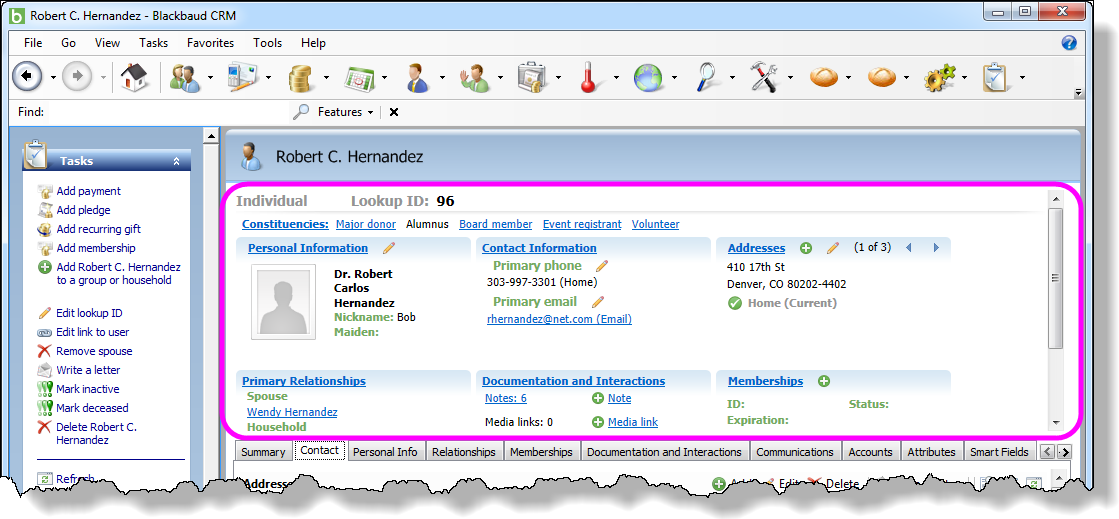This screenshot has width=1119, height=519.
Task: Open the Wendy Hernandez spouse link
Action: (292, 412)
